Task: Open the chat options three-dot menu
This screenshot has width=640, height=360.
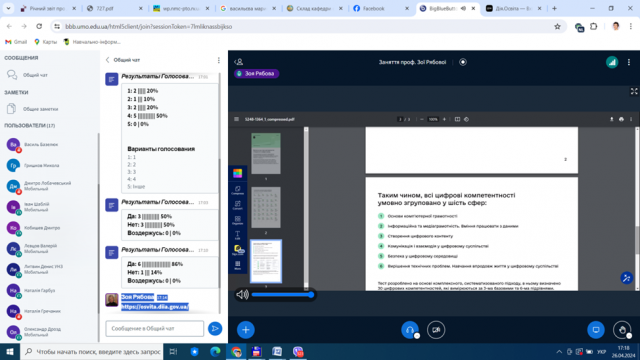Action: 219,60
